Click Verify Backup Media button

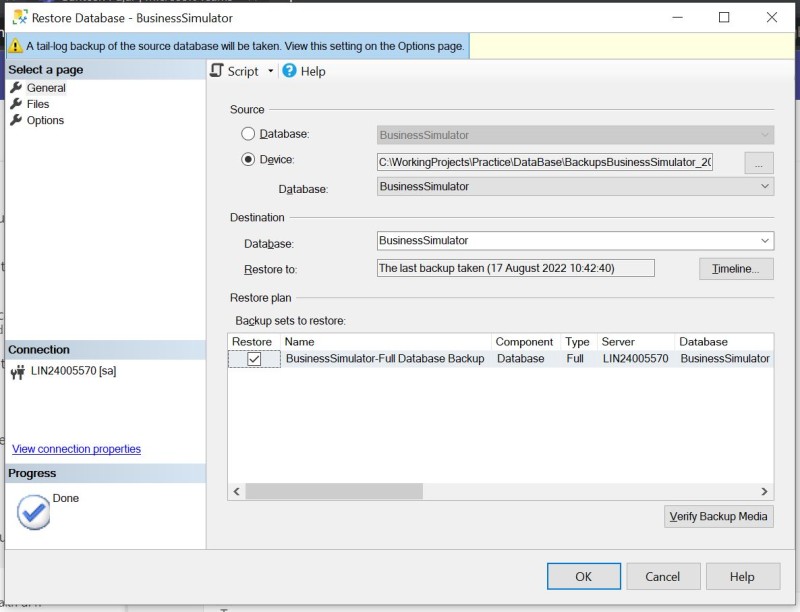718,517
